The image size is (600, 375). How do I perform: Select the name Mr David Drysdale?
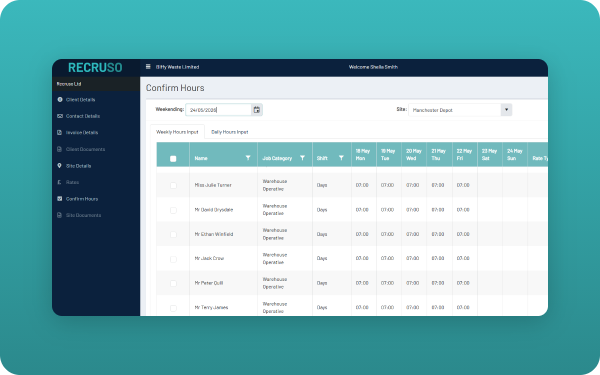tap(214, 210)
